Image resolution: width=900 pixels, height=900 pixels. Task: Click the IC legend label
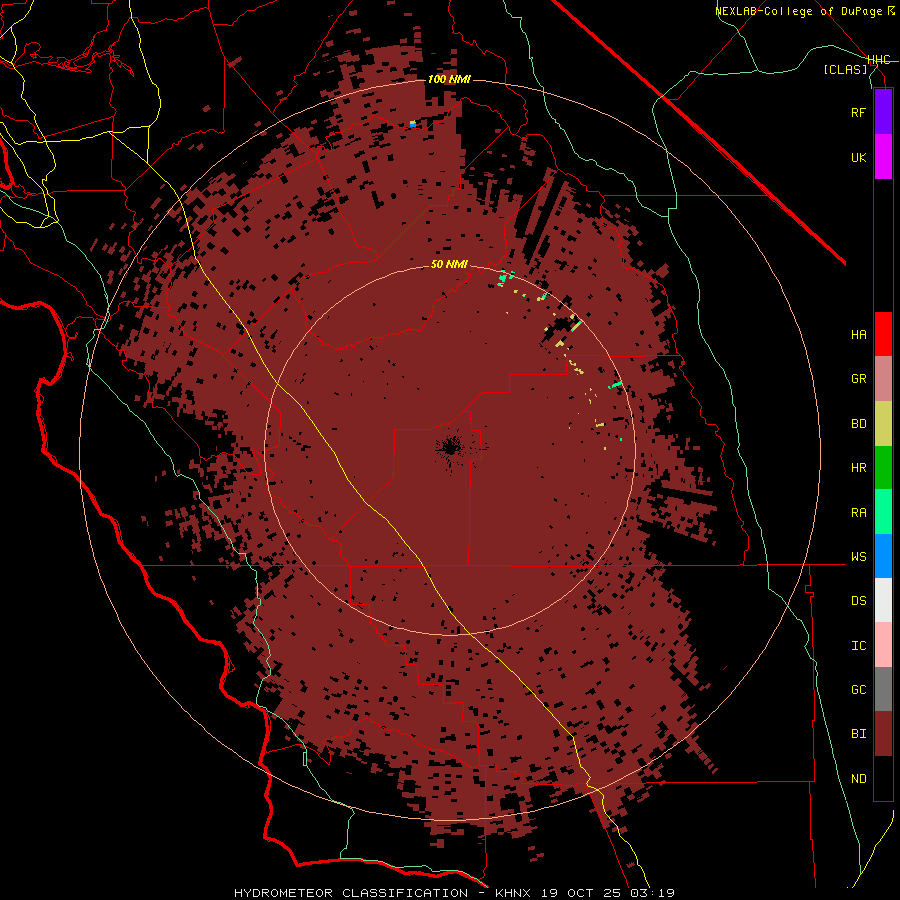(x=858, y=646)
